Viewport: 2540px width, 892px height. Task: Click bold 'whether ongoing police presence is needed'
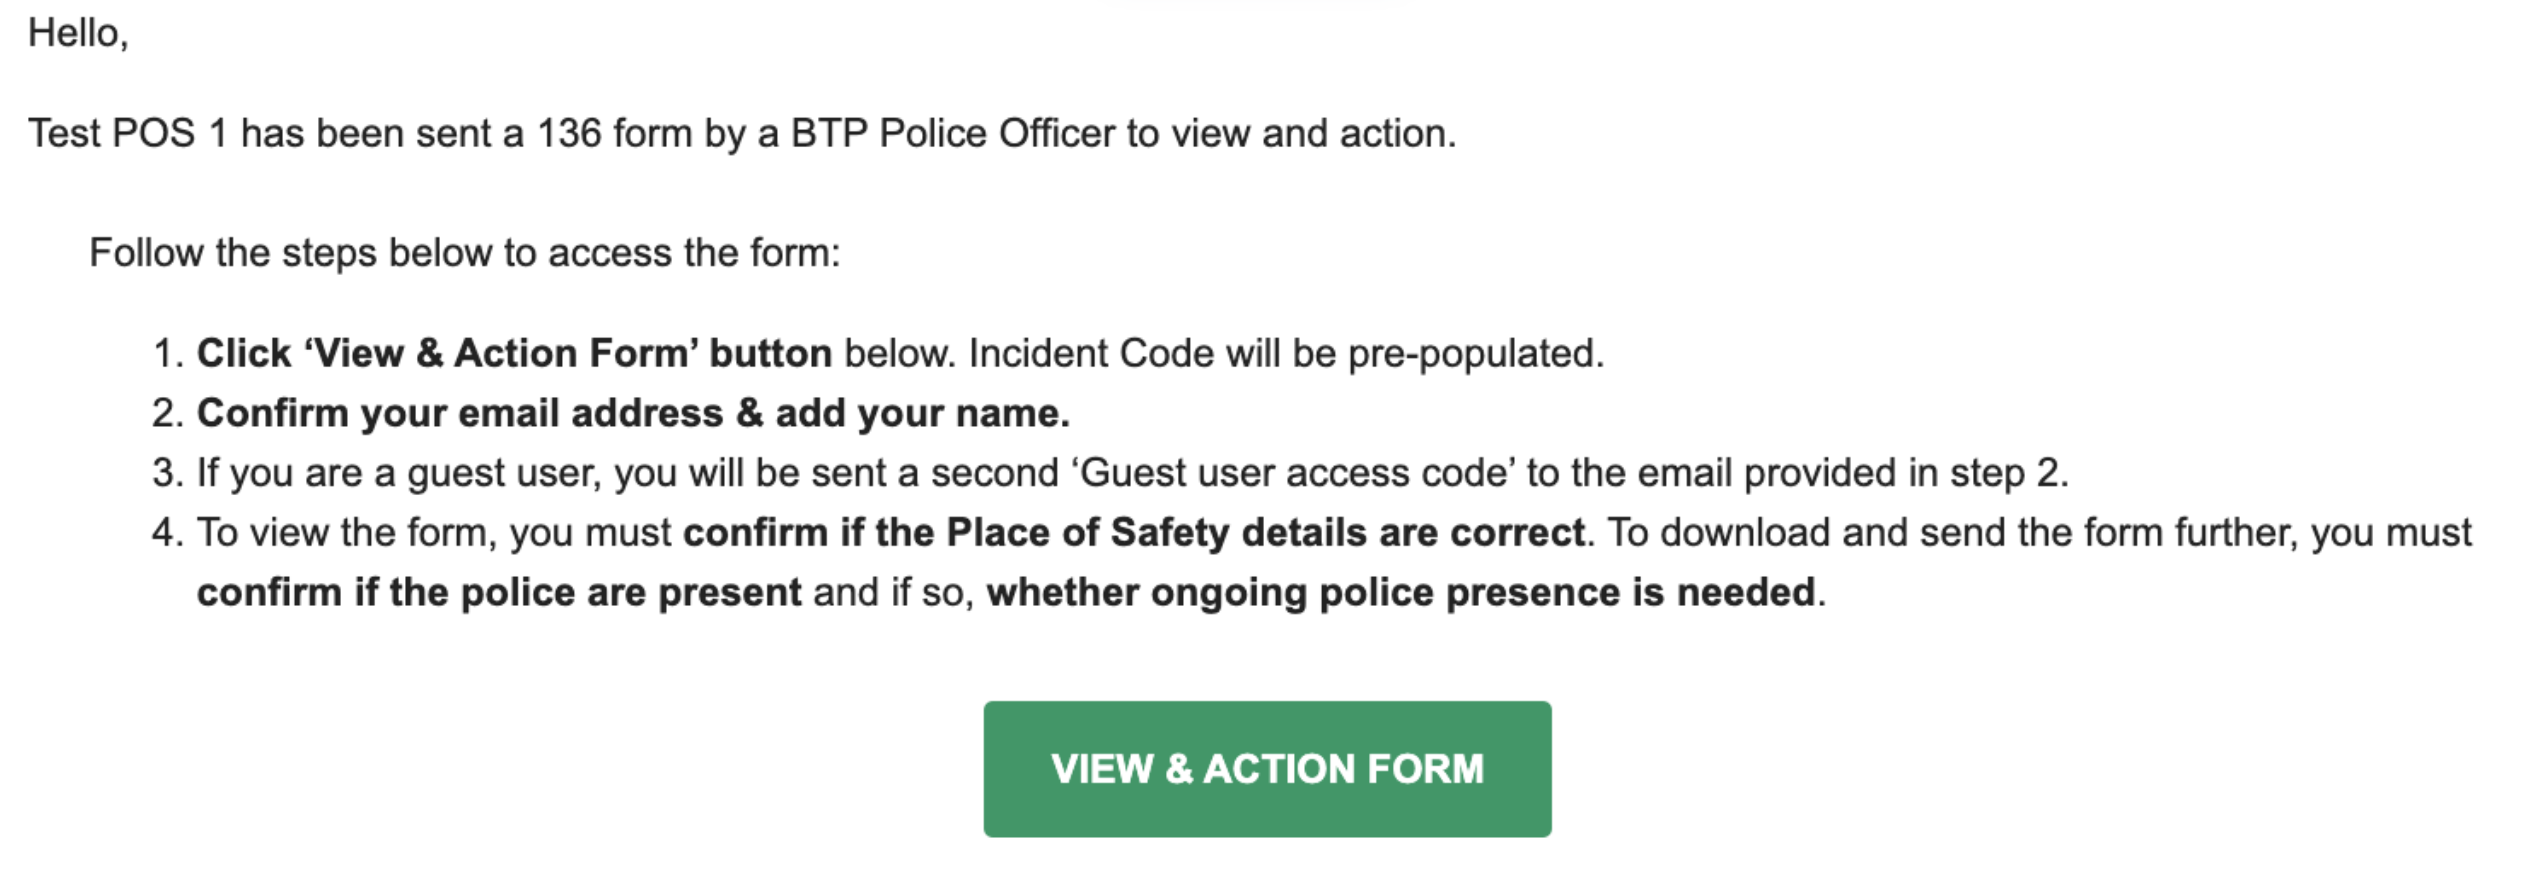tap(1400, 593)
